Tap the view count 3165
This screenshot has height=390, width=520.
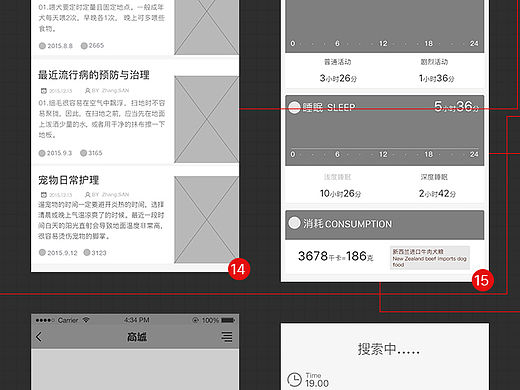coord(95,153)
